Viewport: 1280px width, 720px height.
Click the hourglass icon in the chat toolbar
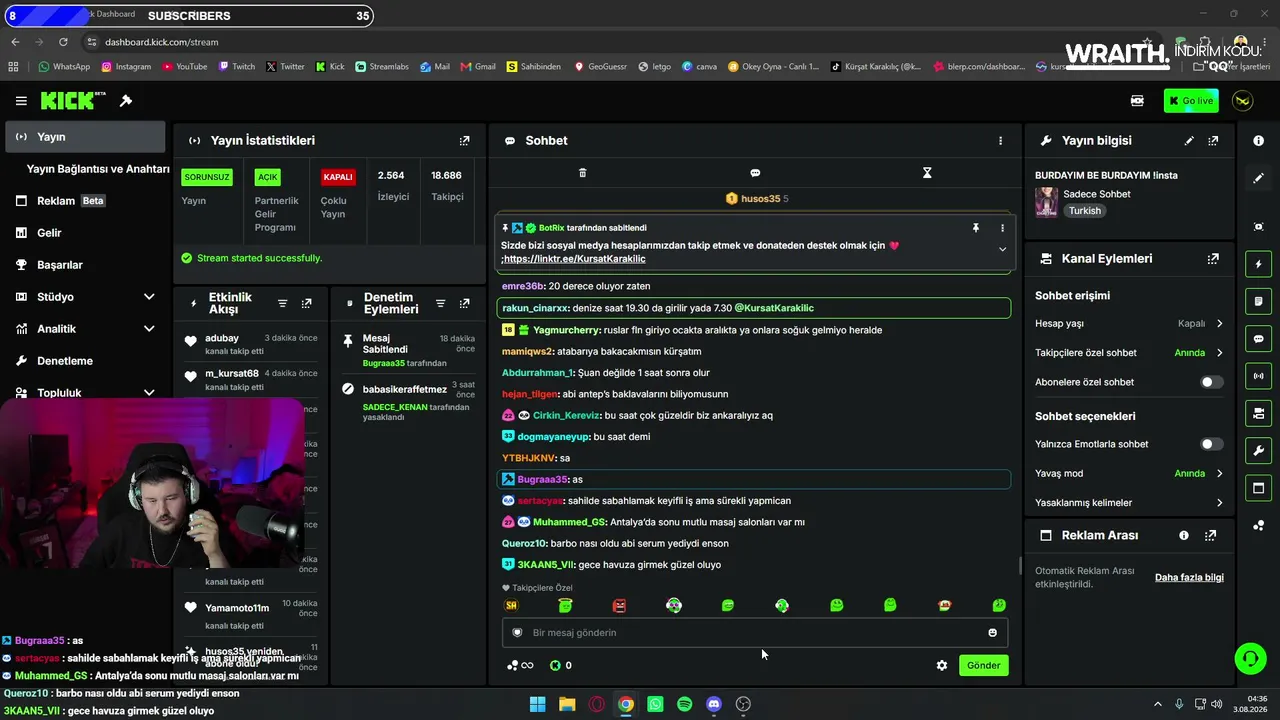click(x=927, y=173)
